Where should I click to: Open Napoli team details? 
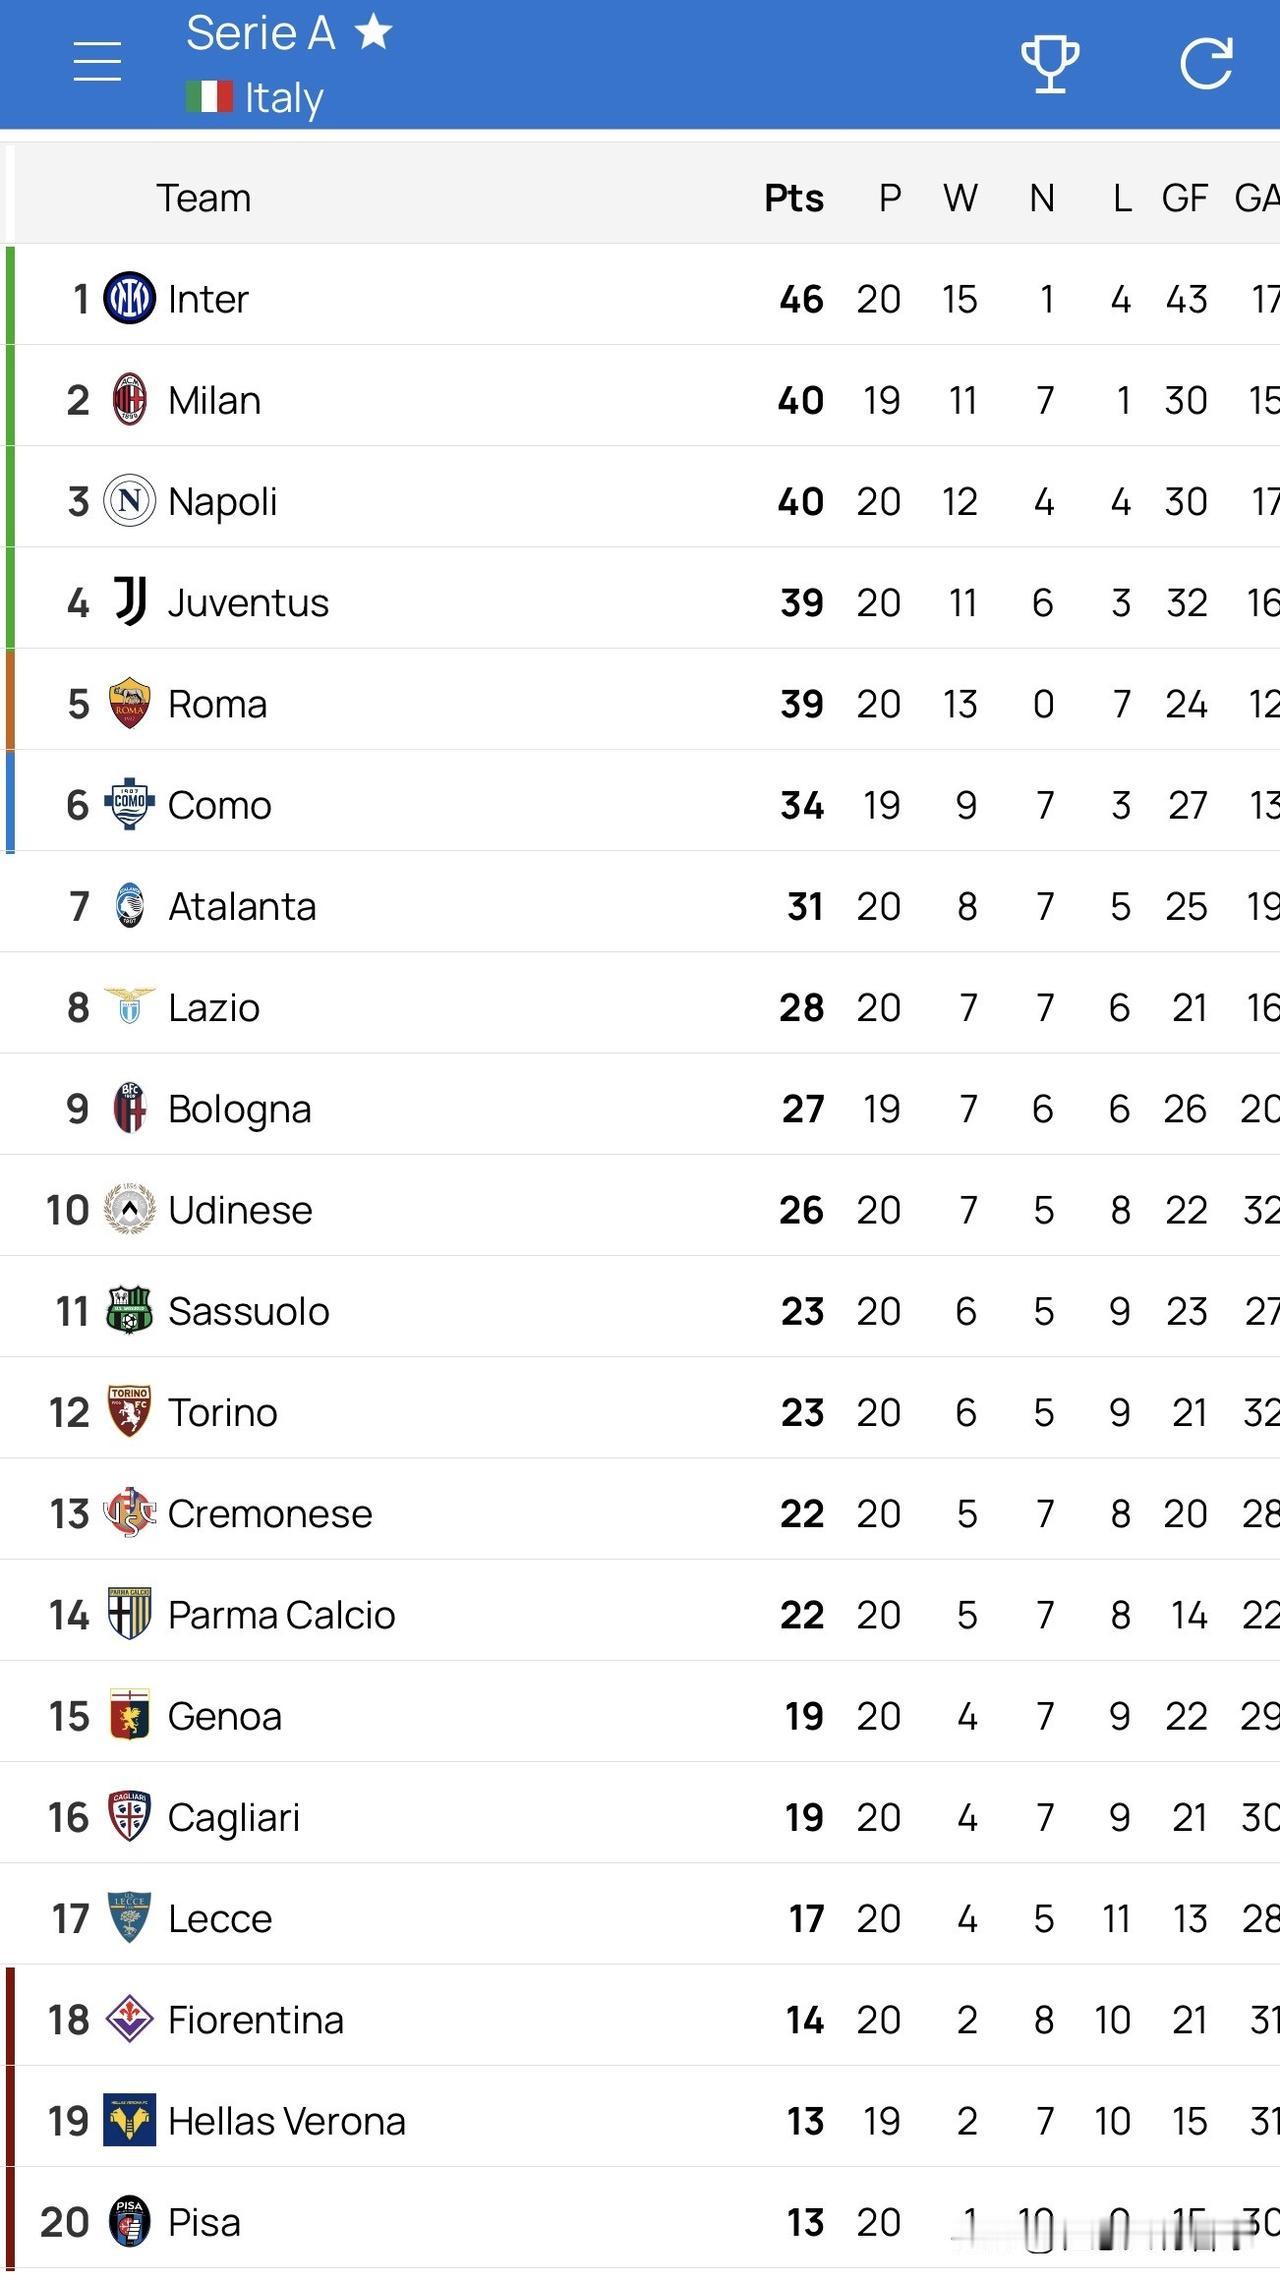(x=222, y=501)
